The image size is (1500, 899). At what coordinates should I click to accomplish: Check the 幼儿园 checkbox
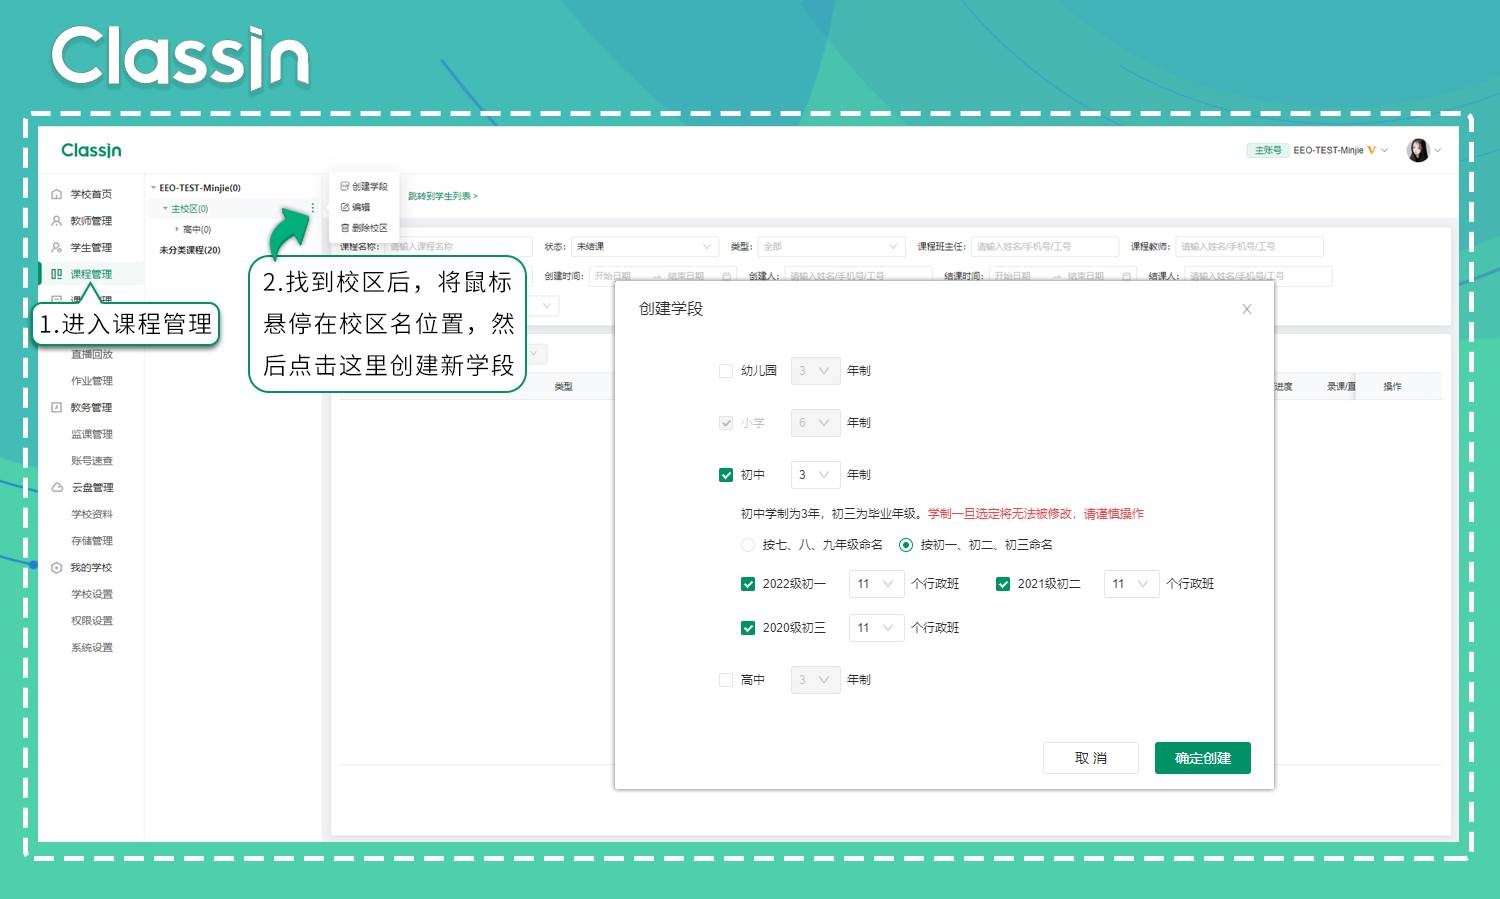coord(726,371)
